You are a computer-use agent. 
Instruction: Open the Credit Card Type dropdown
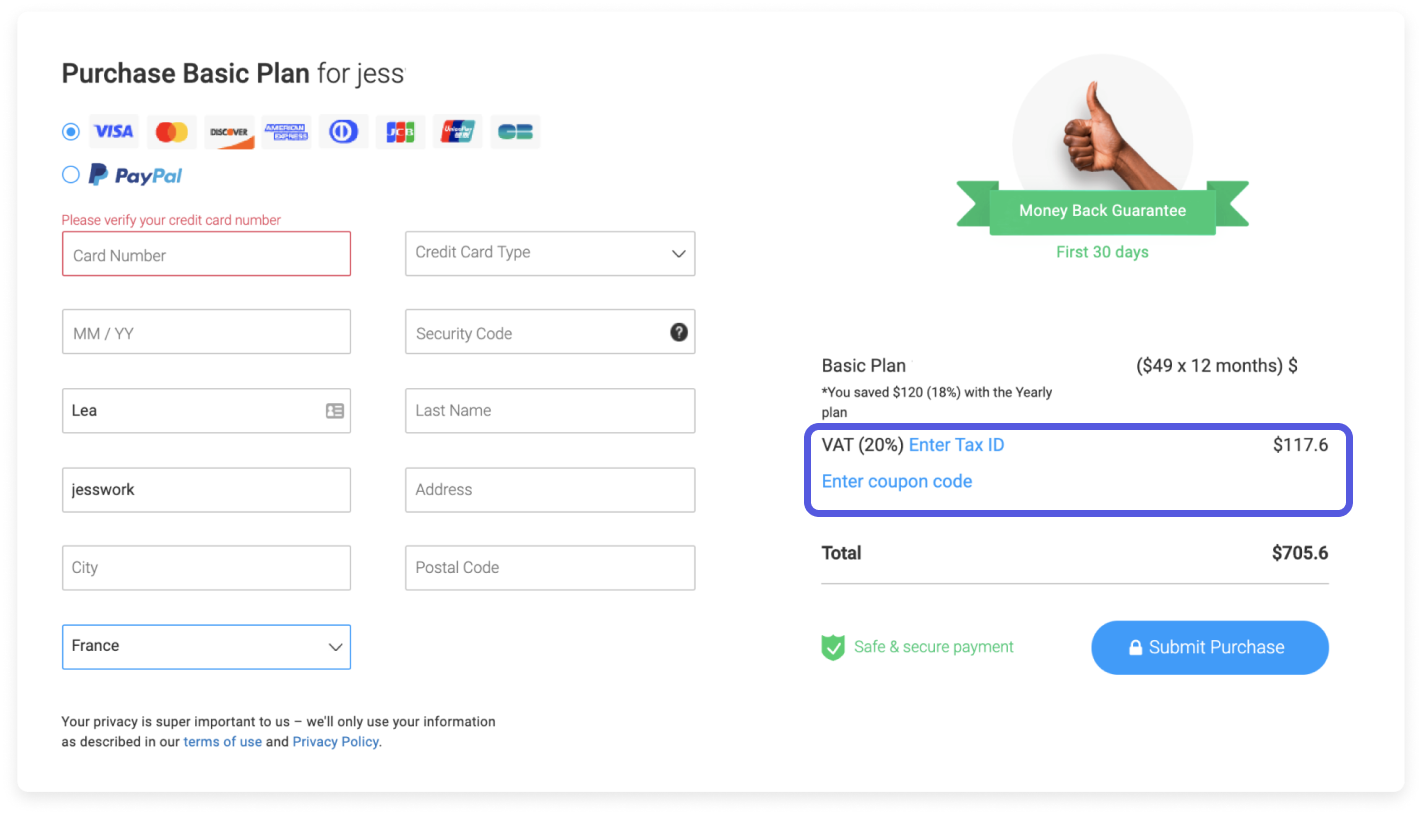tap(550, 253)
